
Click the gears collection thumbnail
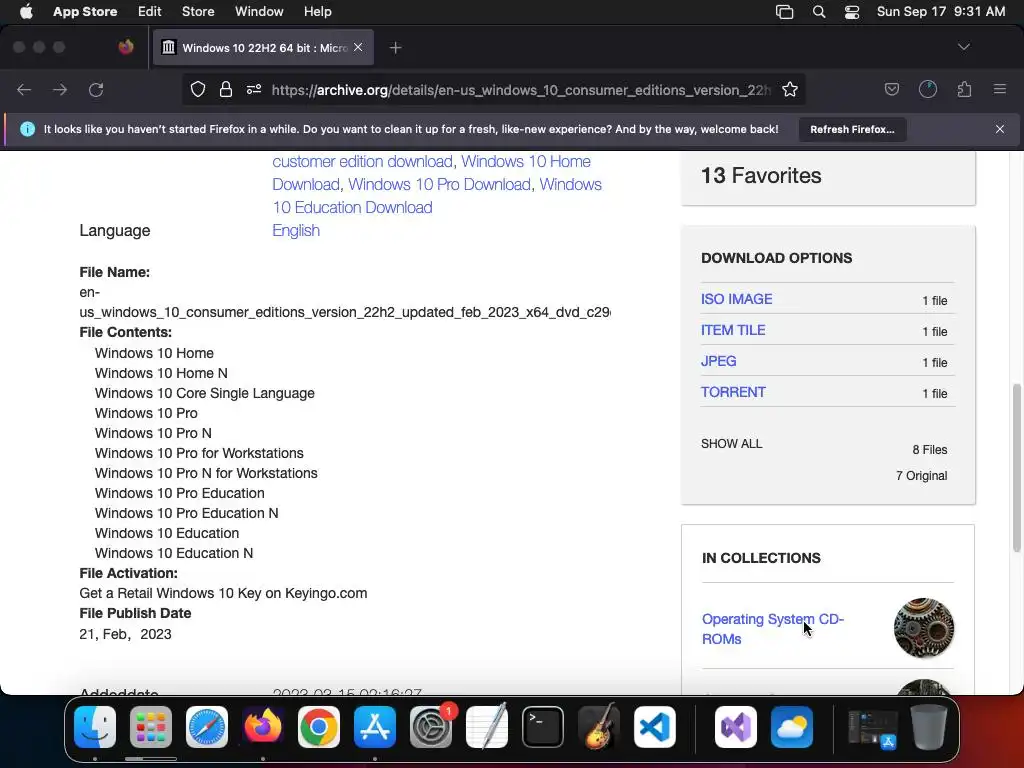(923, 628)
